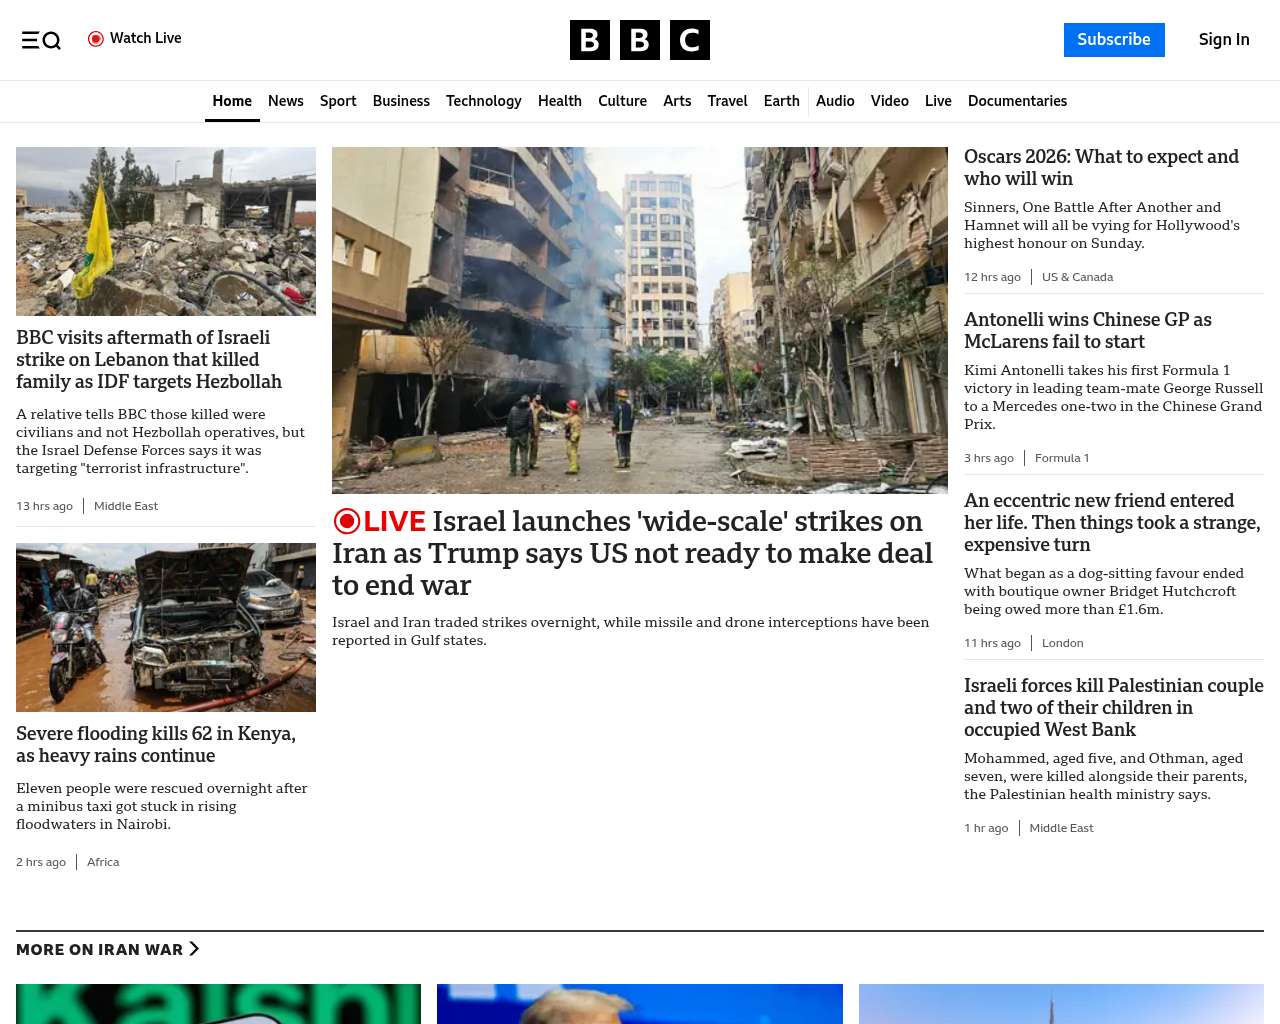The width and height of the screenshot is (1280, 1024).
Task: Open the menu and search icon
Action: [41, 40]
